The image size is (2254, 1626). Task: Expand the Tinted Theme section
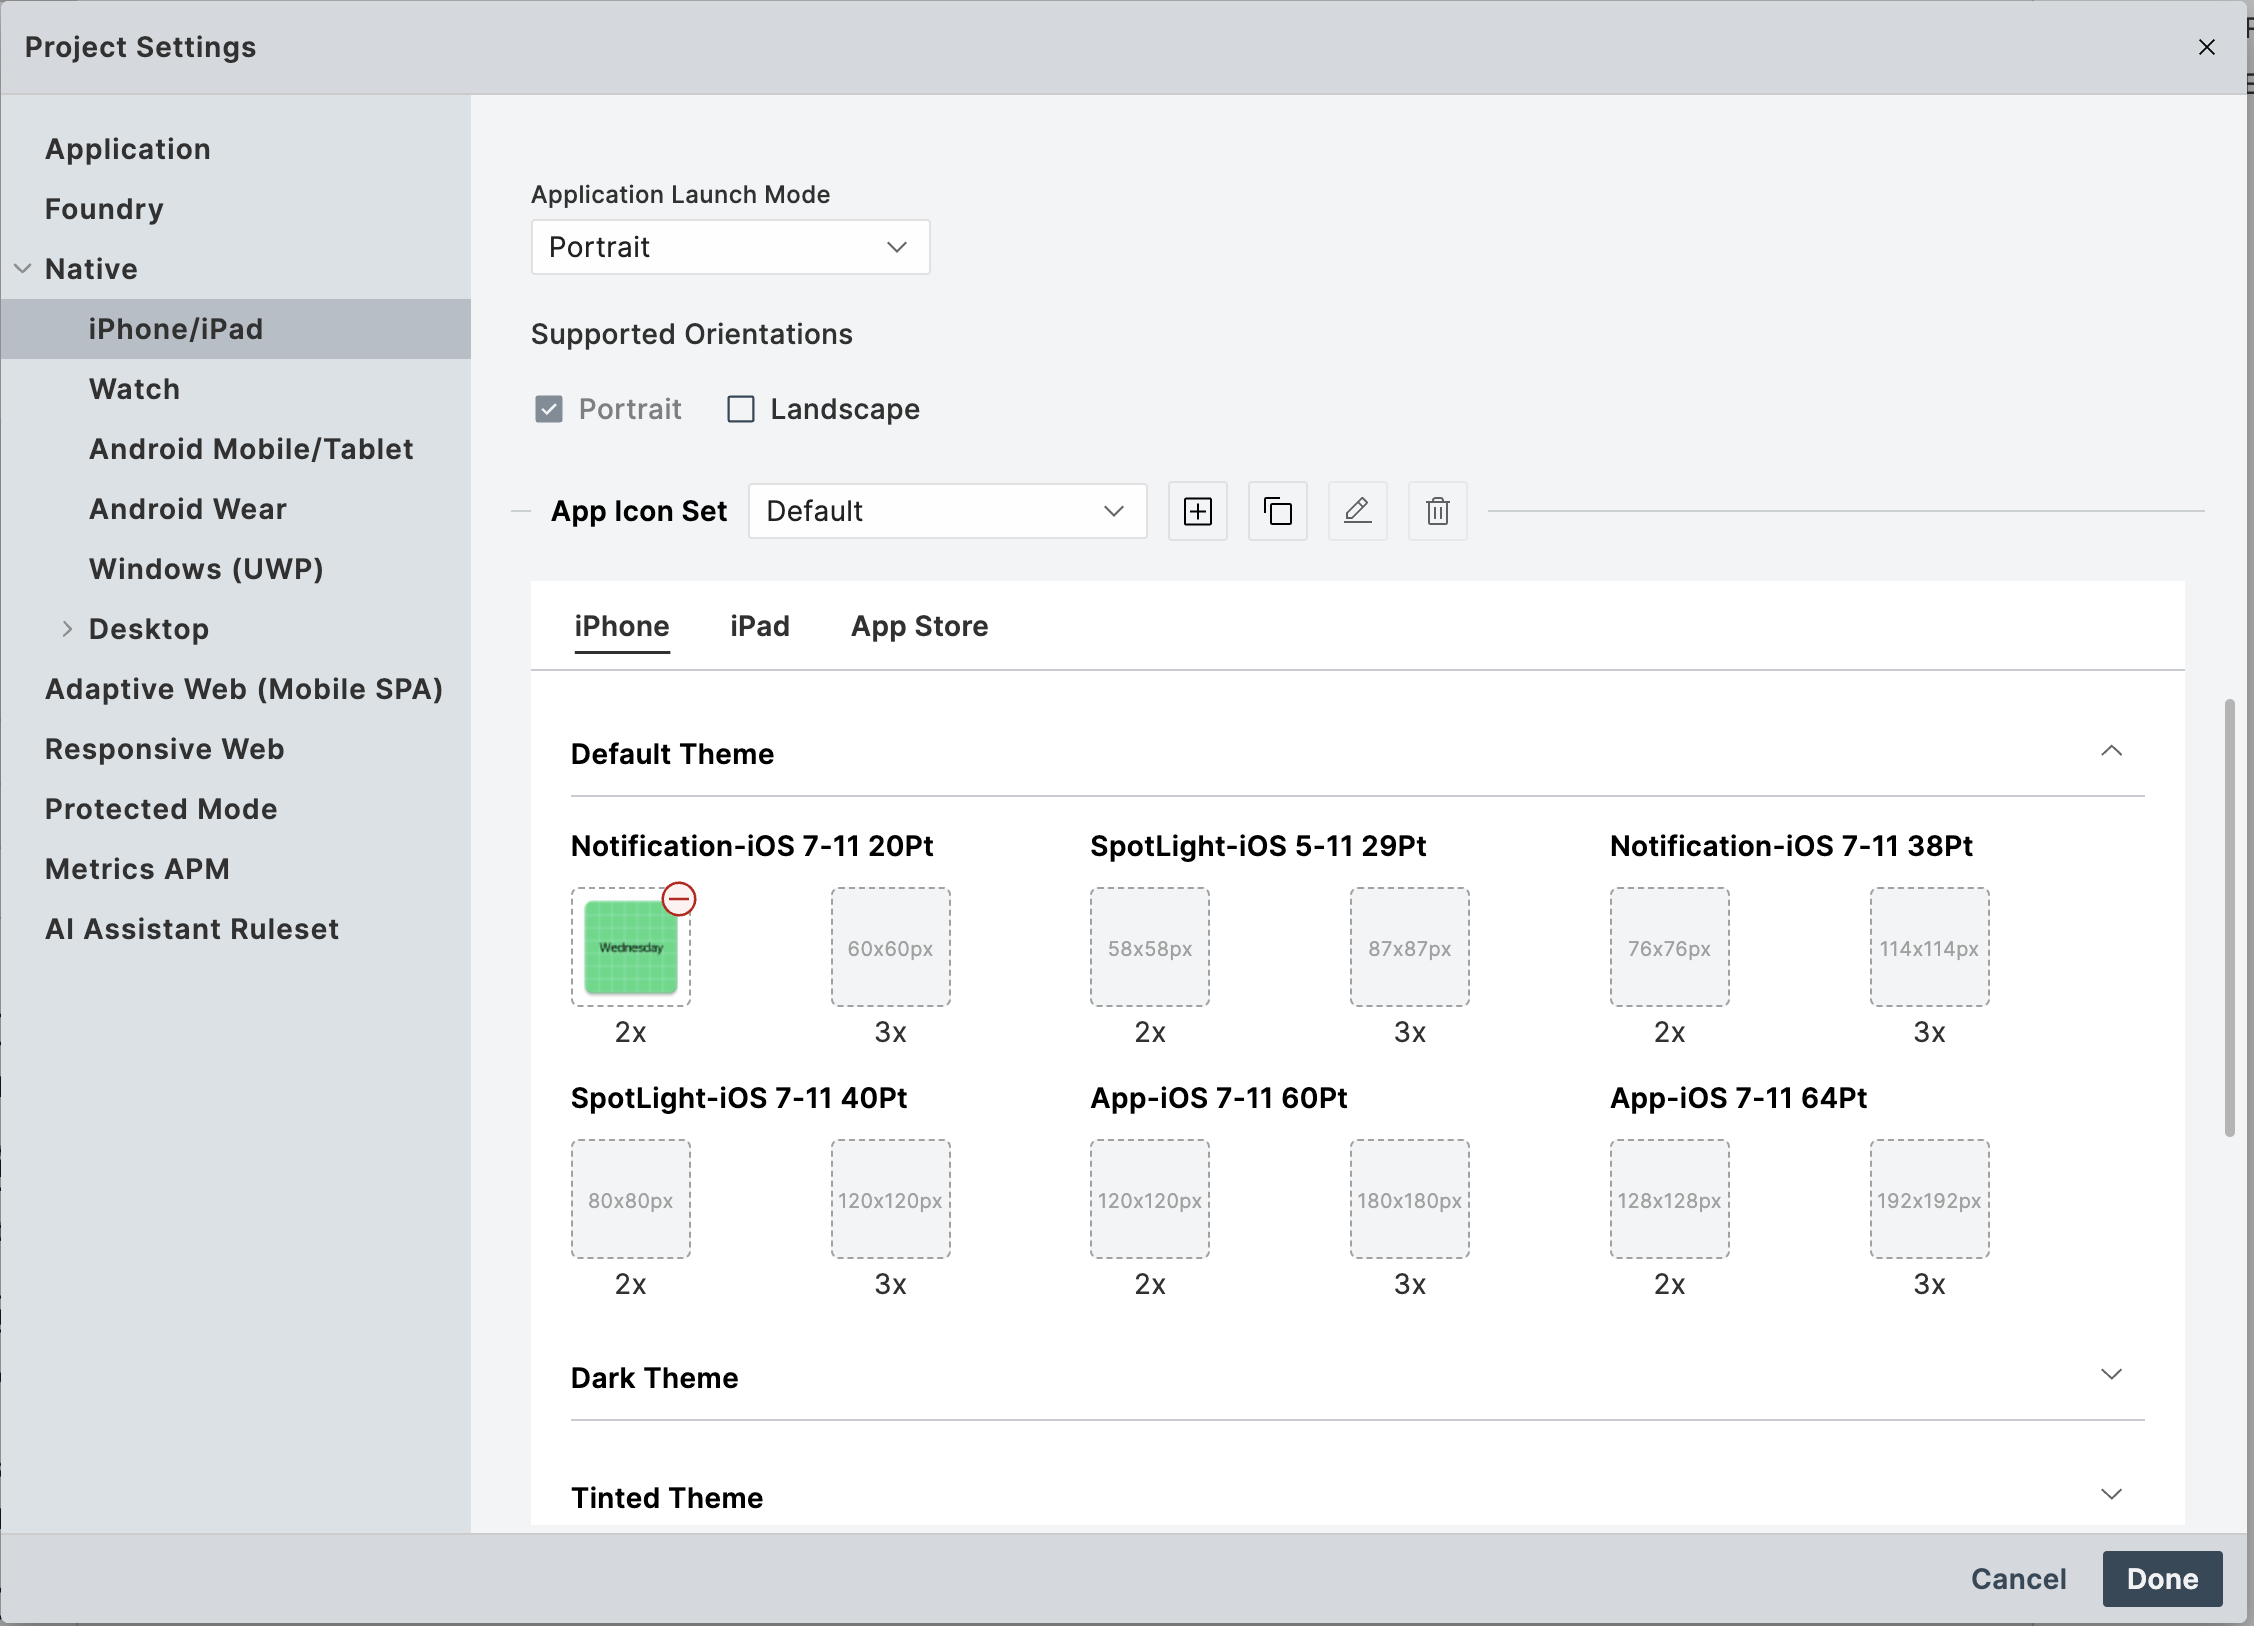pos(2110,1495)
